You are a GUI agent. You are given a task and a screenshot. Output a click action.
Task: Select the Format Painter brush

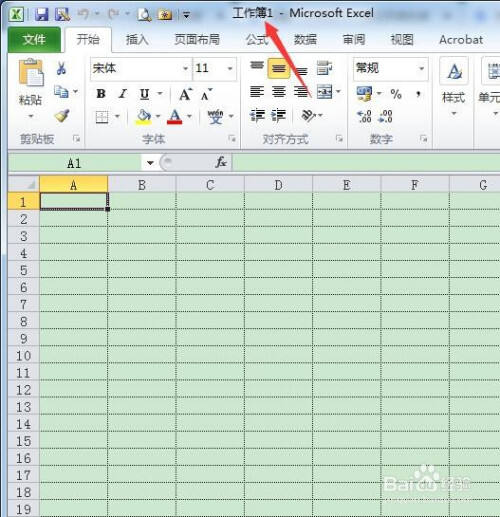[x=62, y=116]
